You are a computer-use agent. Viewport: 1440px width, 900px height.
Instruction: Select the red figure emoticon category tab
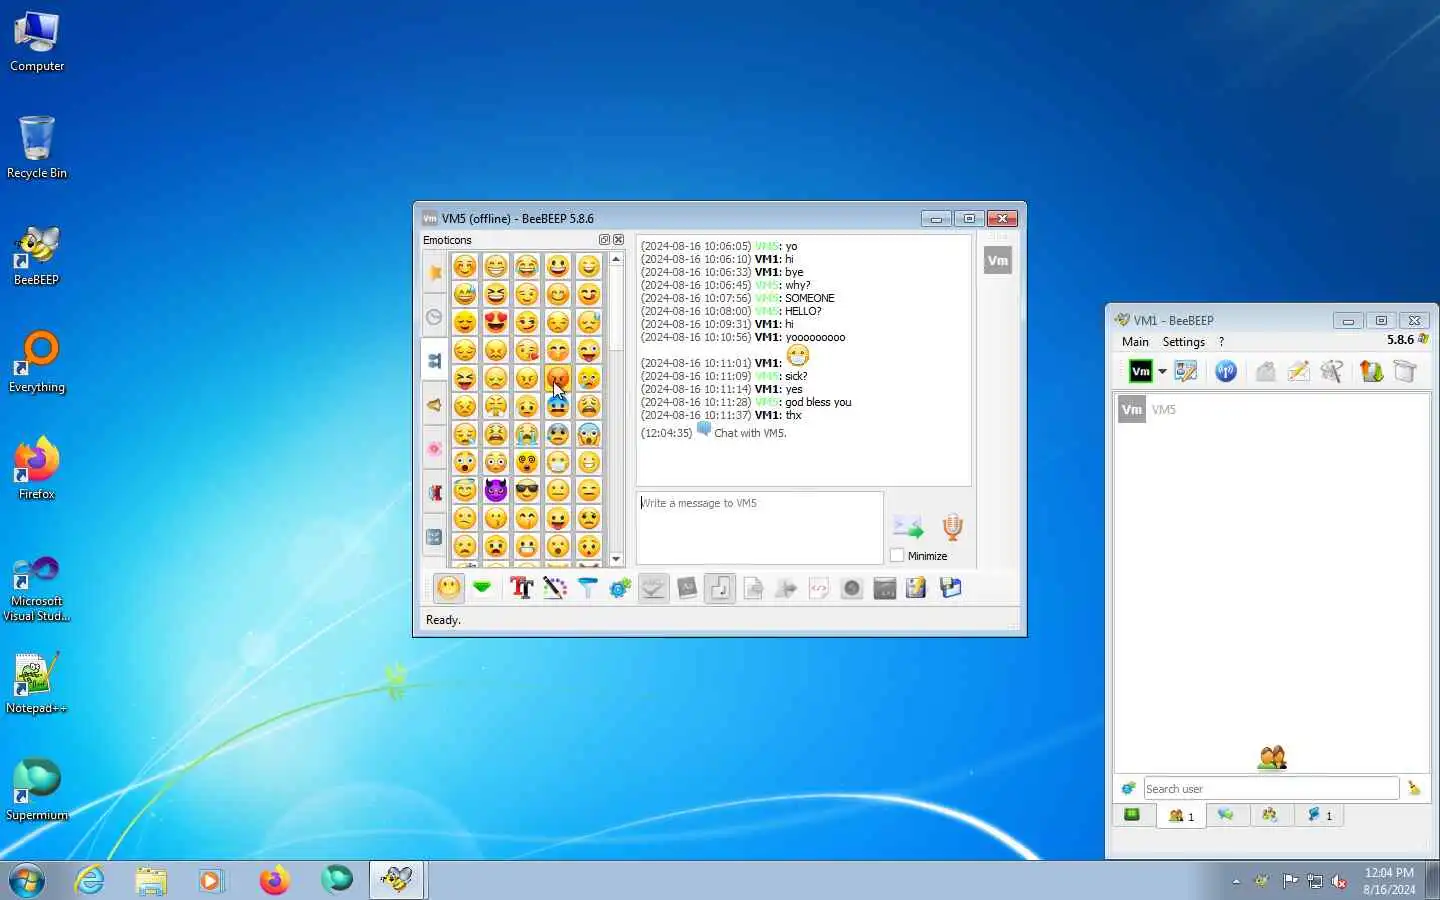434,493
